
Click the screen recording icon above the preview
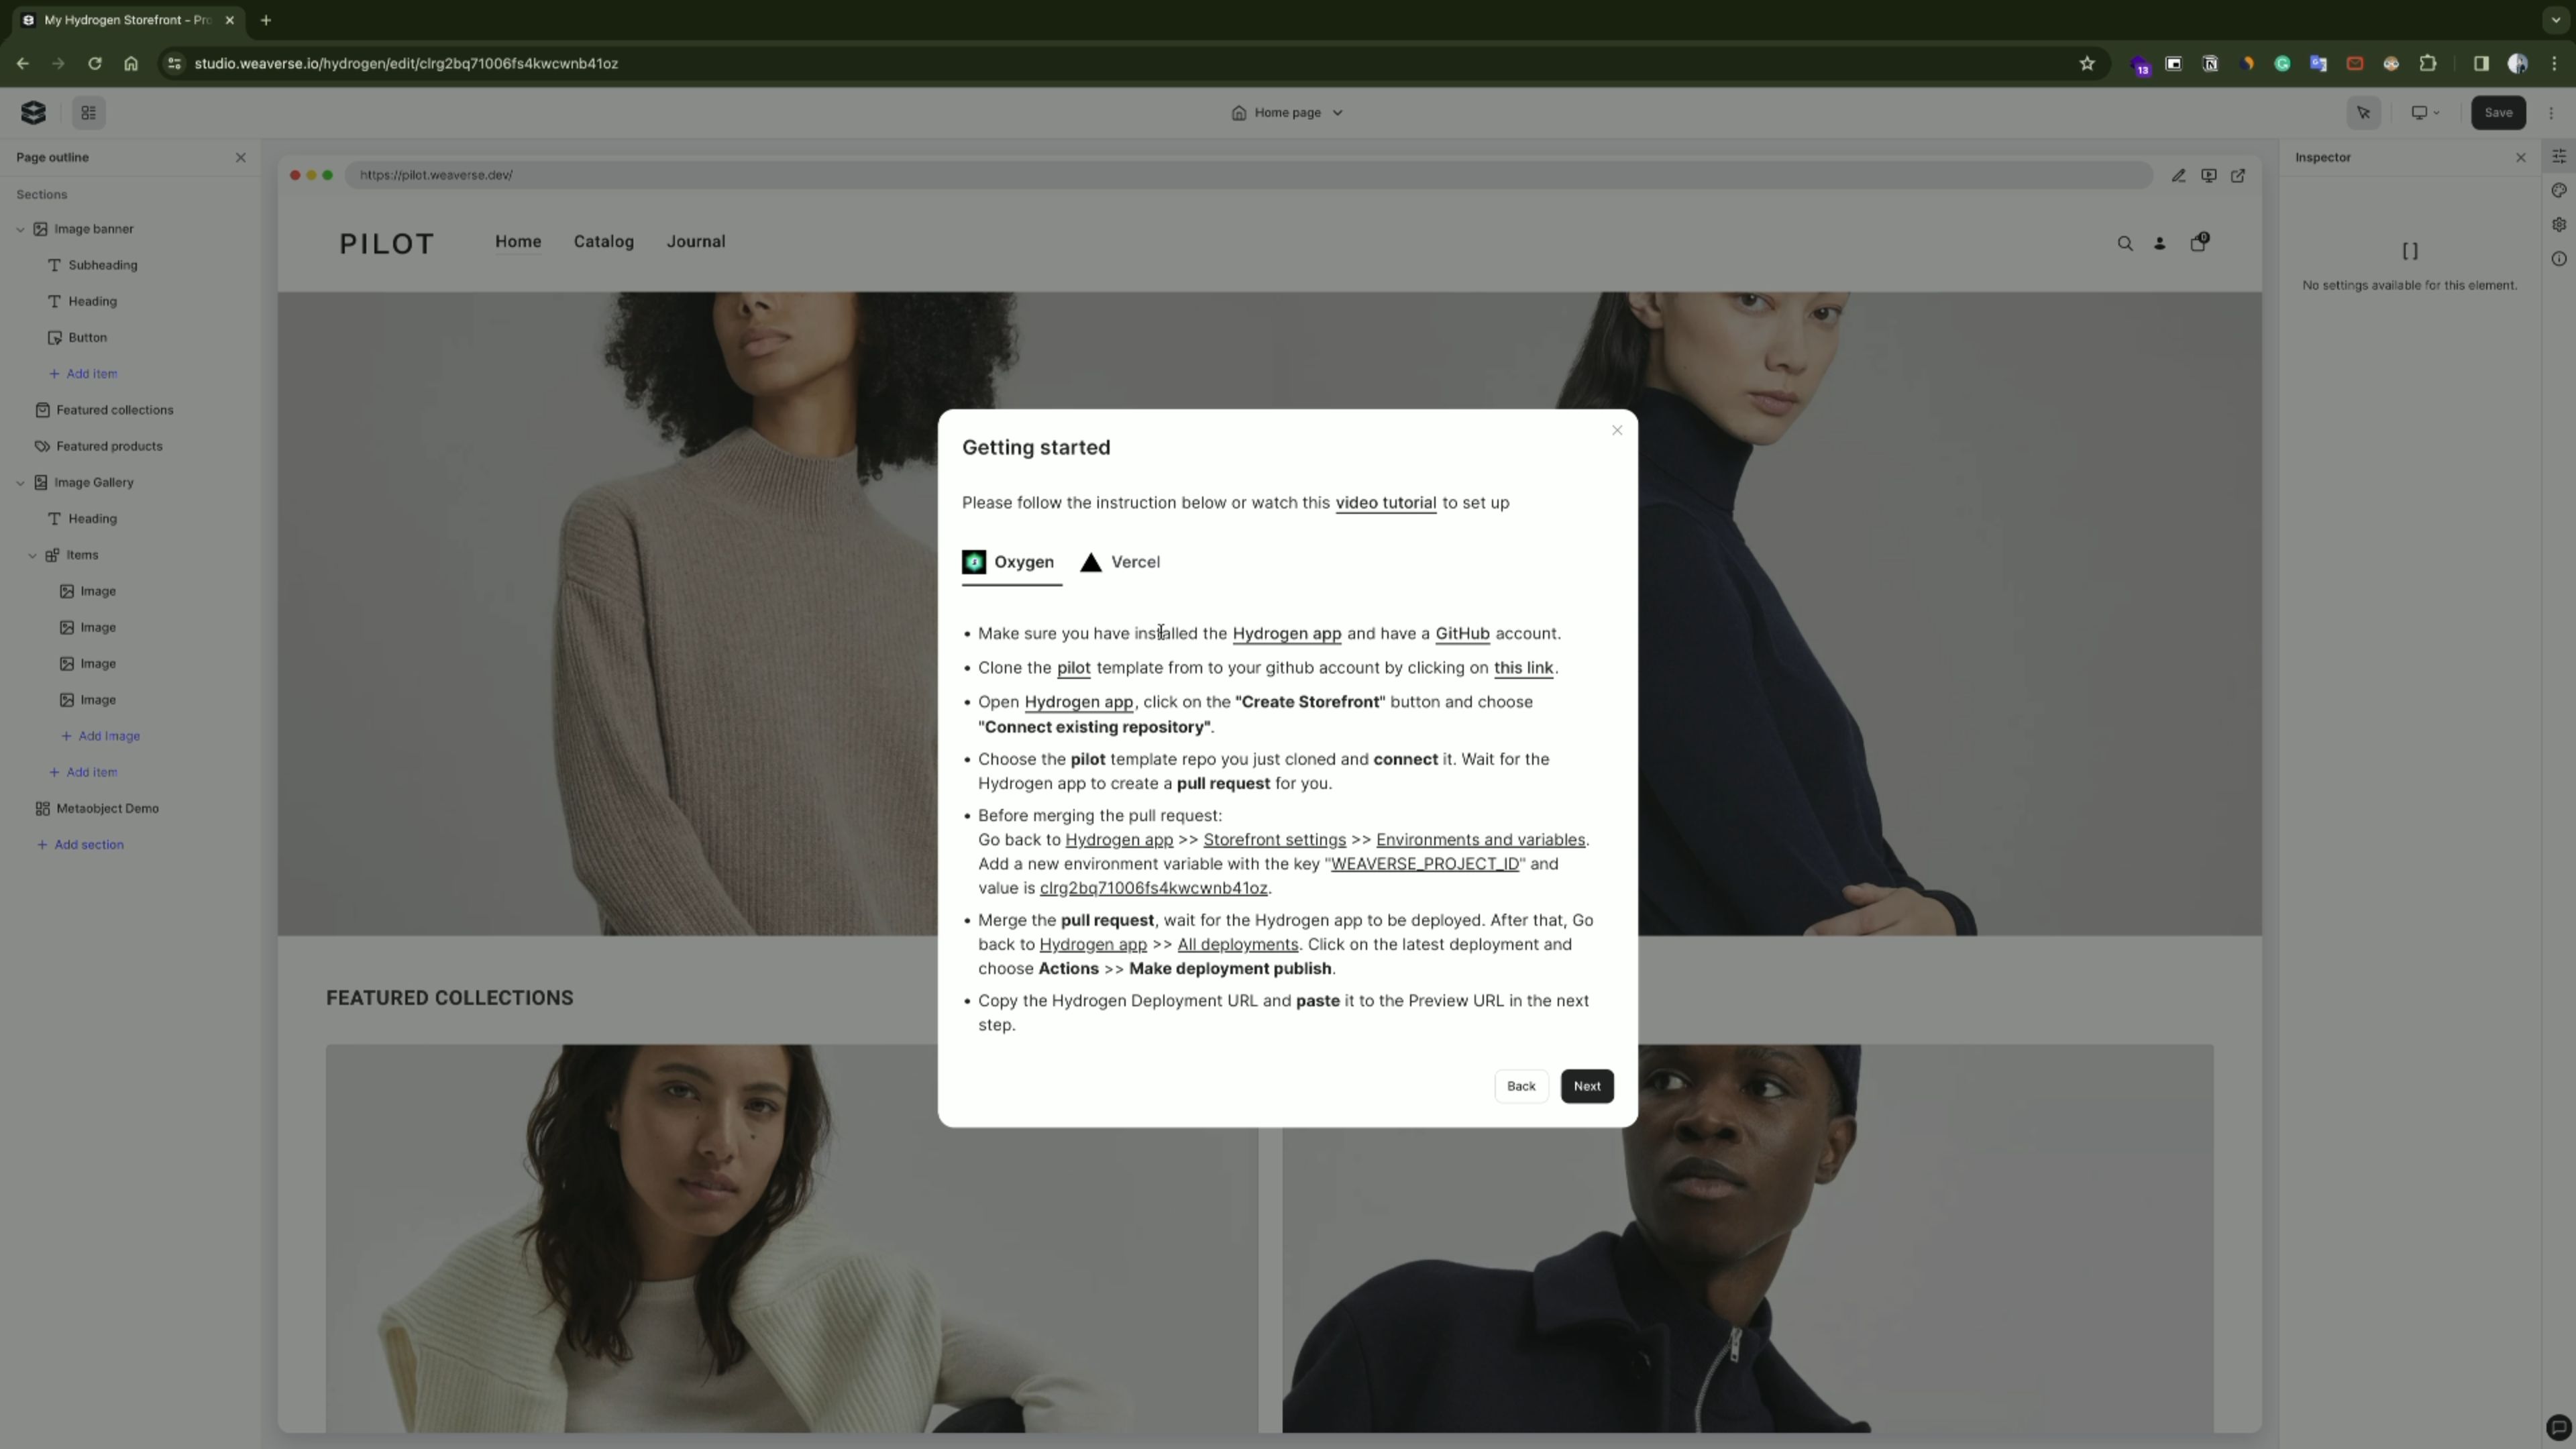click(2209, 175)
